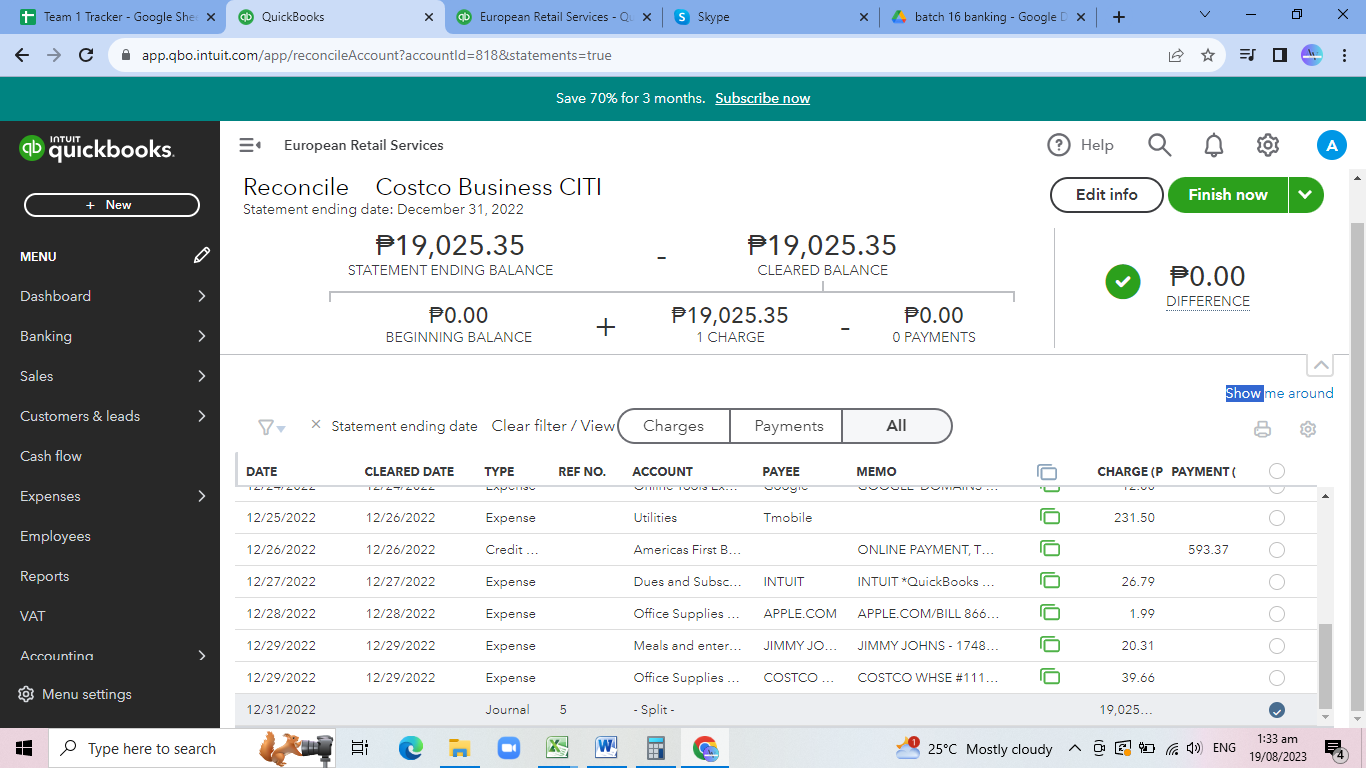The height and width of the screenshot is (768, 1366).
Task: Show only Payments
Action: coord(788,426)
